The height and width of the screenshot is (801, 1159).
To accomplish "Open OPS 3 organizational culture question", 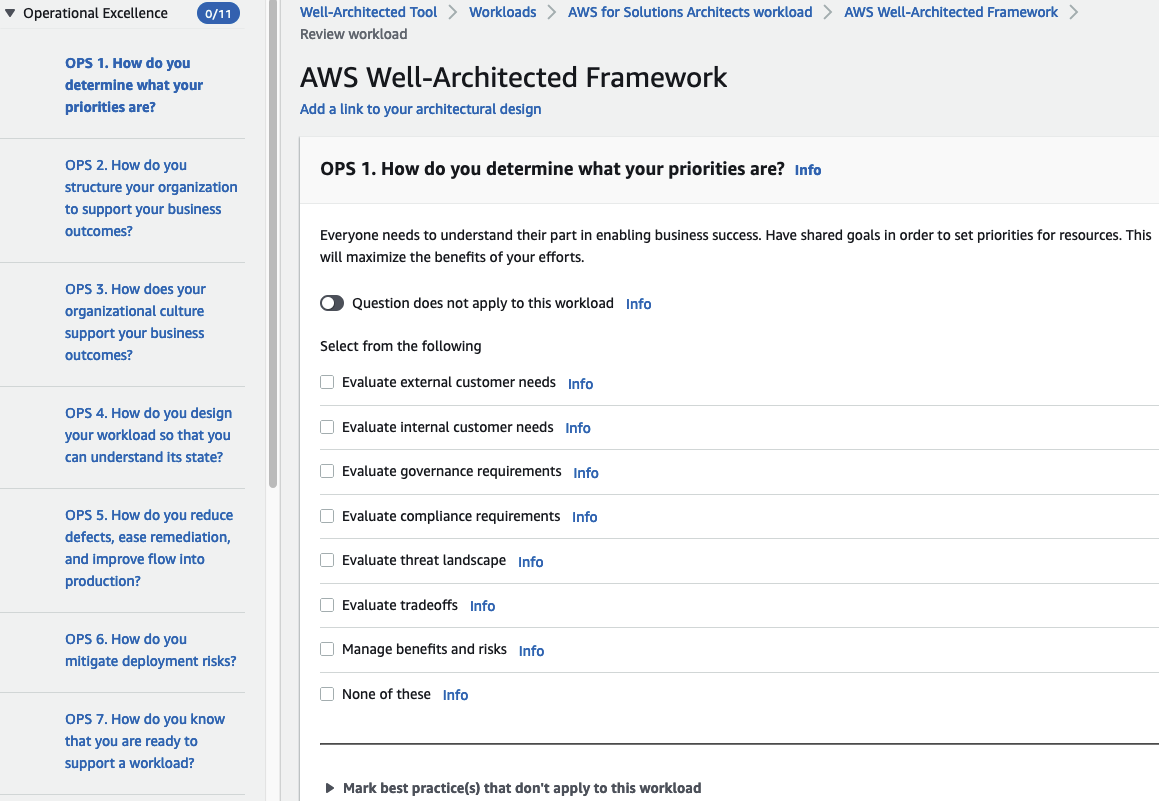I will (x=135, y=322).
